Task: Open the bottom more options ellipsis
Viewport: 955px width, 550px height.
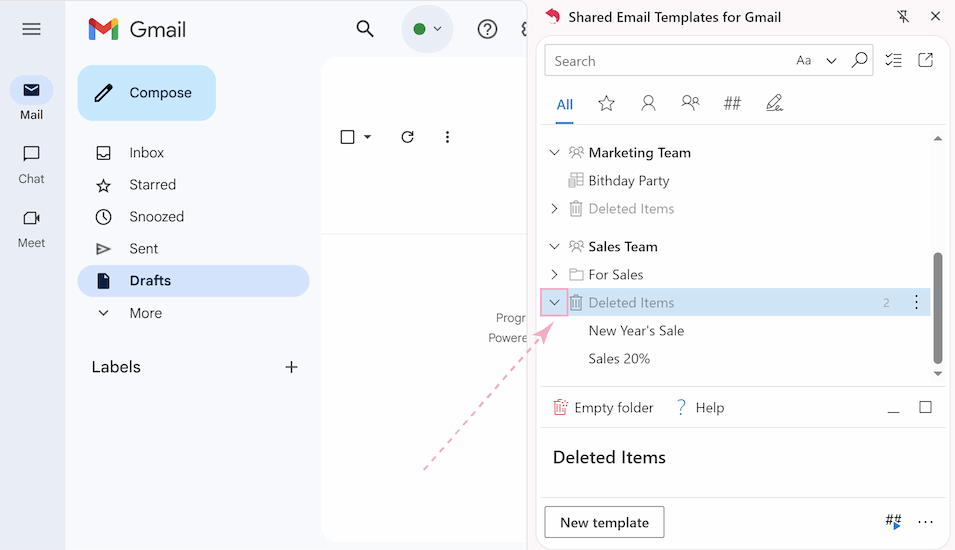Action: (925, 522)
